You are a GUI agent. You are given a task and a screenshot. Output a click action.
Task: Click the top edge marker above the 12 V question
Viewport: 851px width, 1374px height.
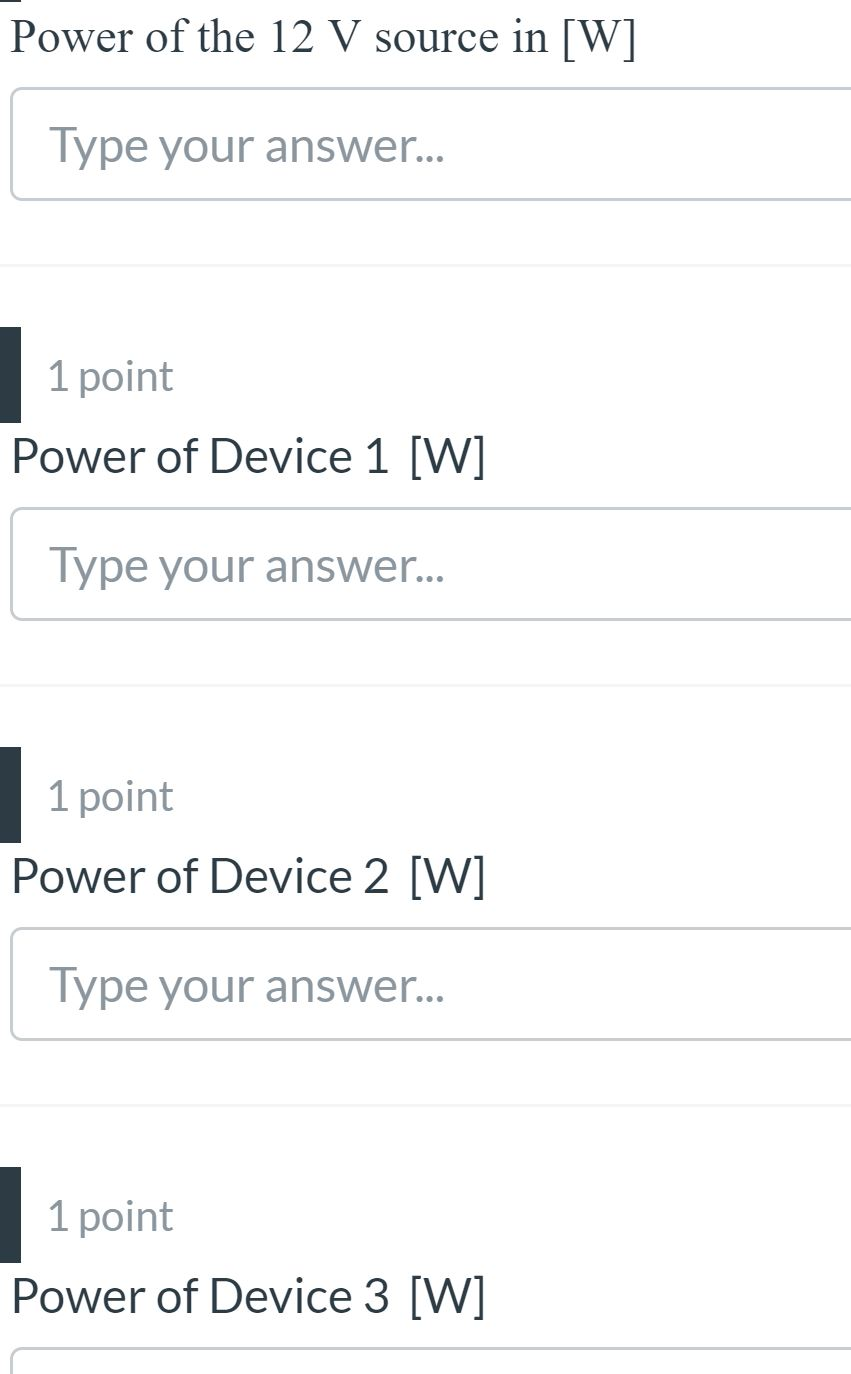tap(9, 4)
